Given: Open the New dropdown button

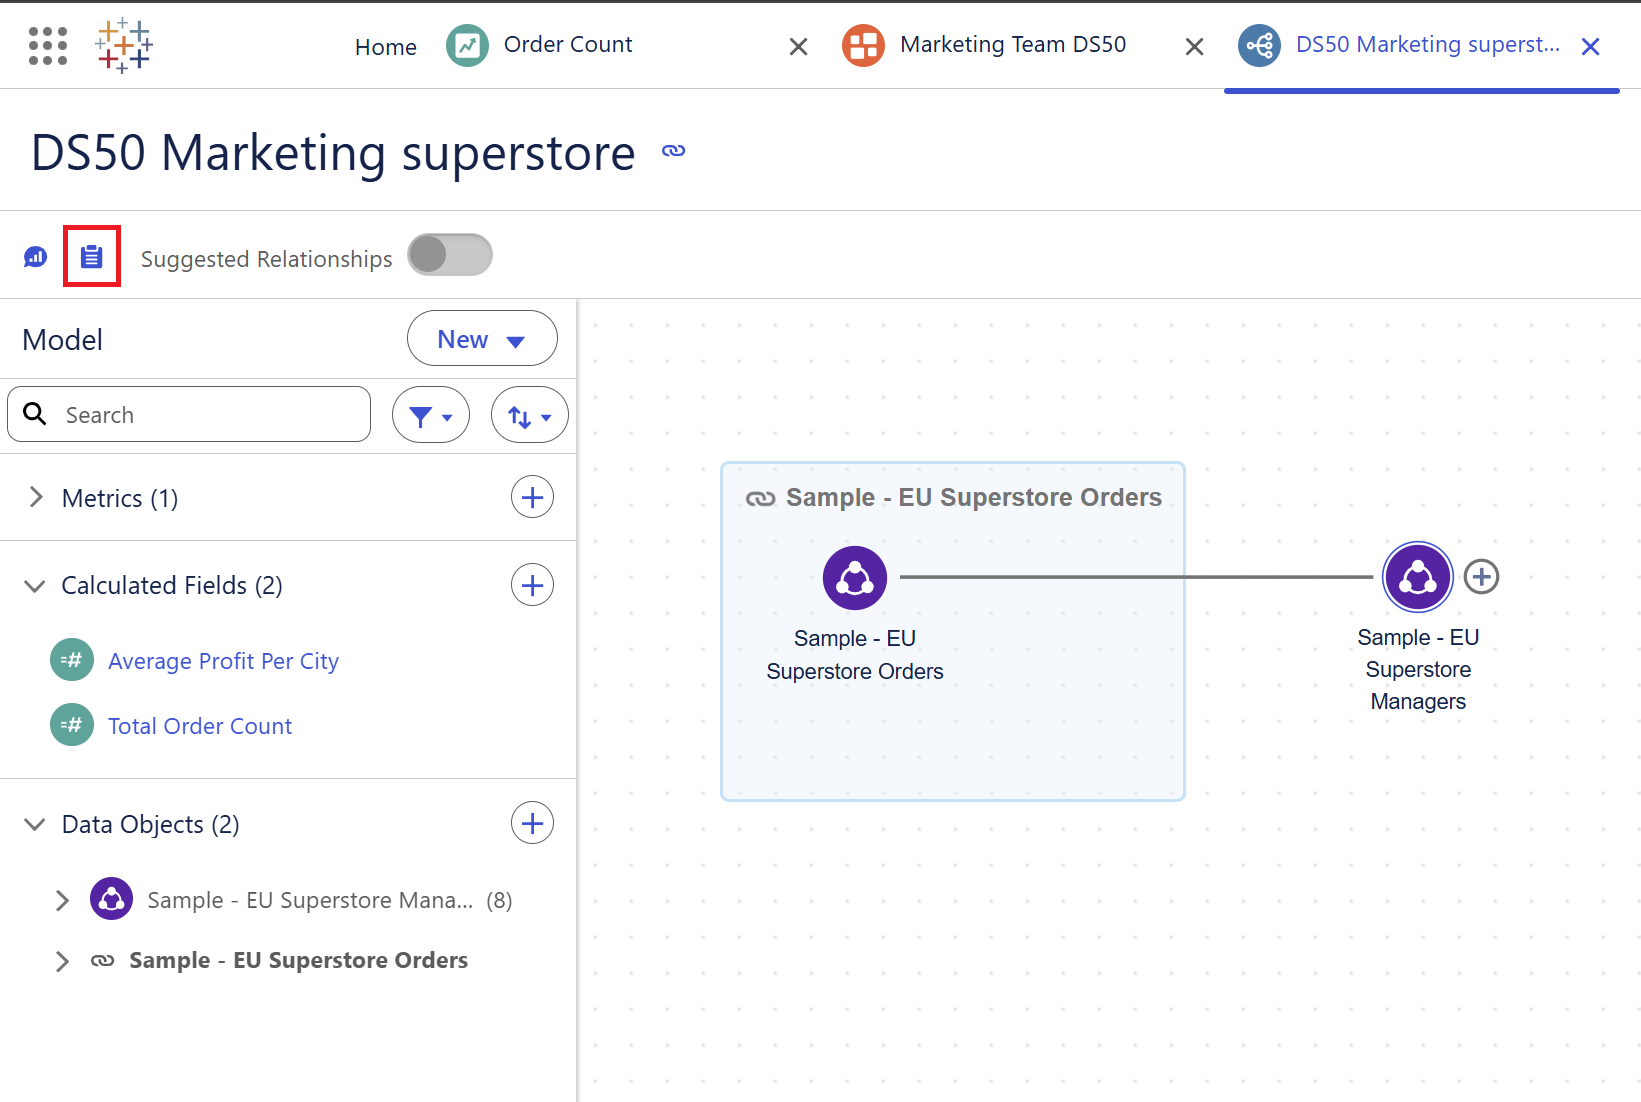Looking at the screenshot, I should coord(482,339).
